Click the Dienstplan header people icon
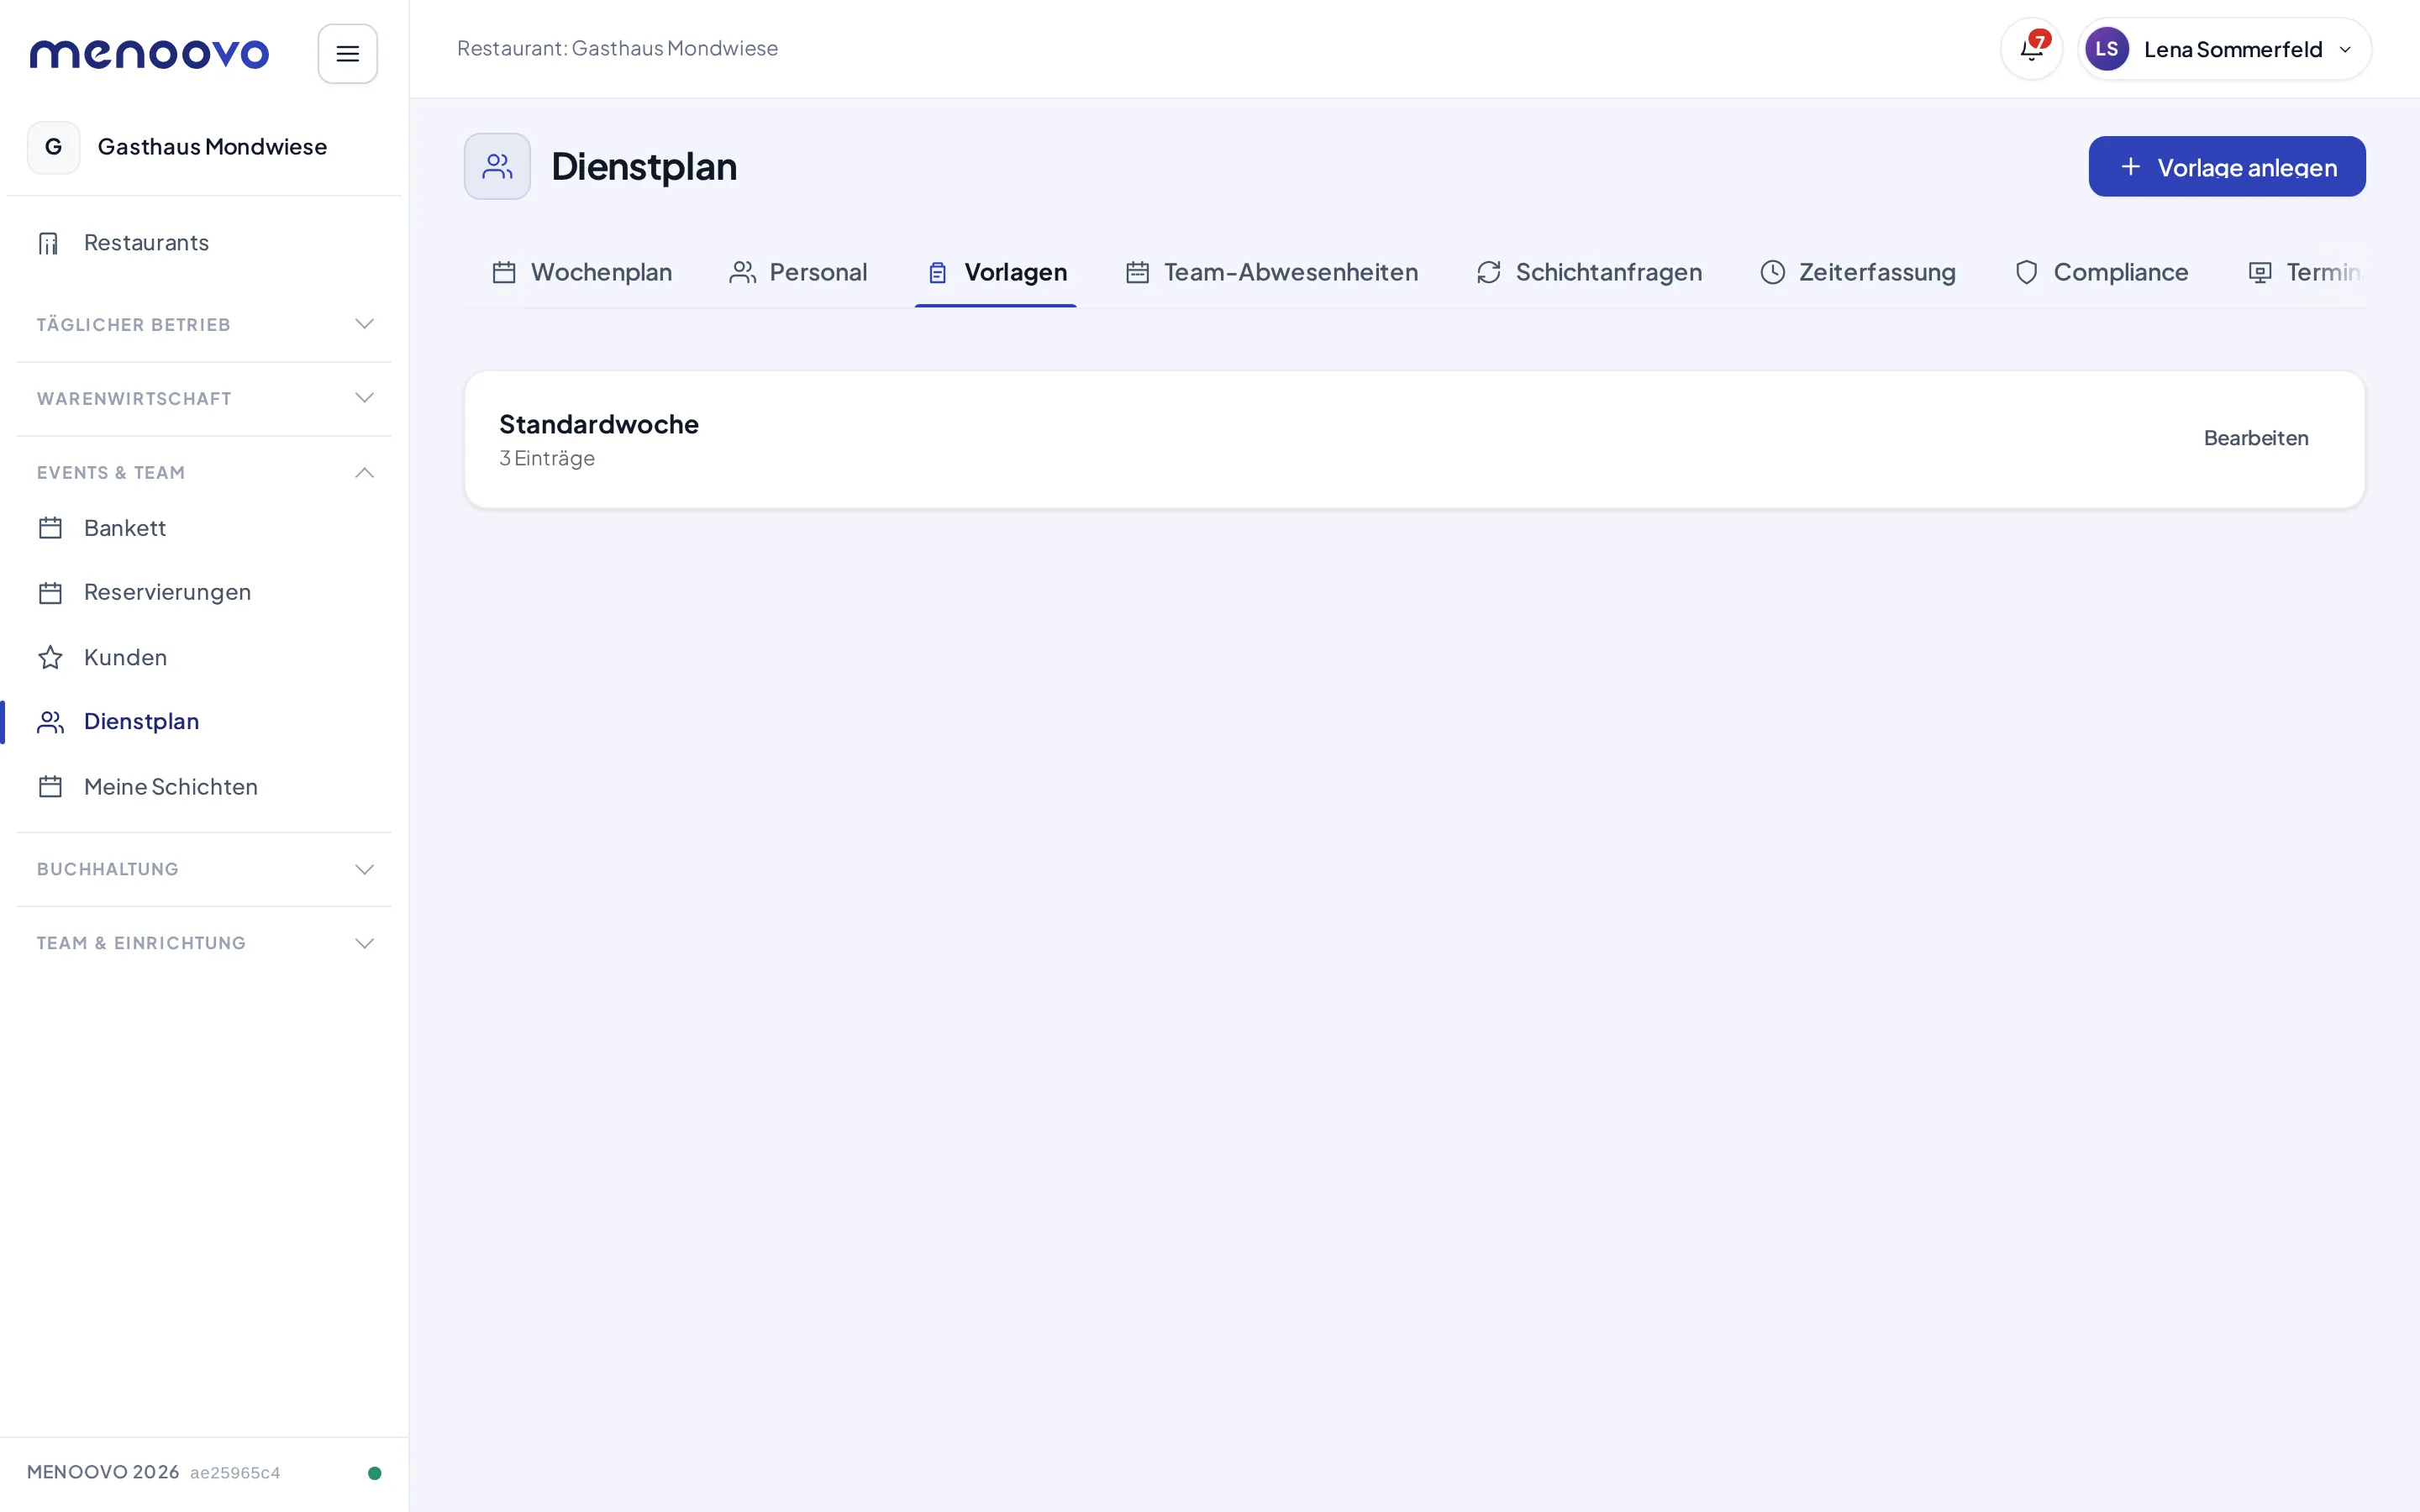The width and height of the screenshot is (2420, 1512). [x=497, y=166]
